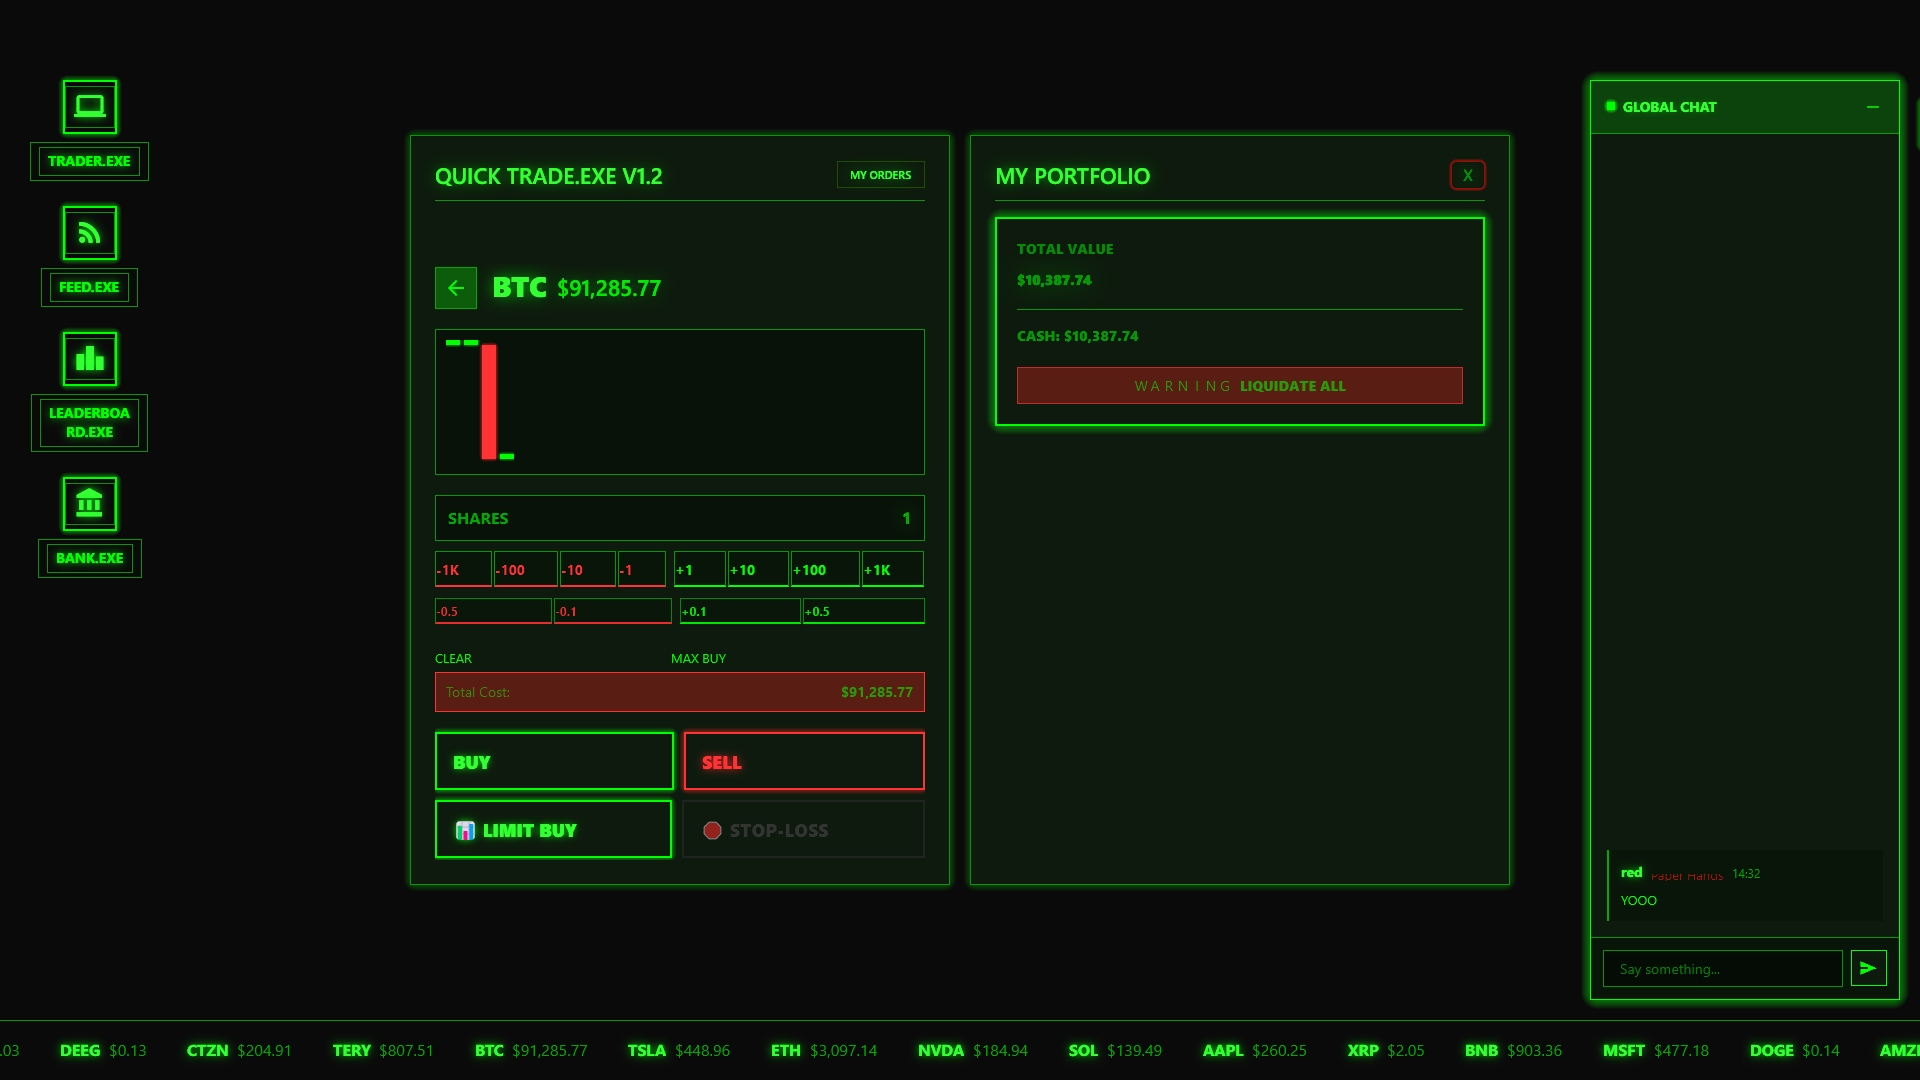This screenshot has height=1080, width=1920.
Task: Click the Liquidate All warning button
Action: click(1239, 386)
